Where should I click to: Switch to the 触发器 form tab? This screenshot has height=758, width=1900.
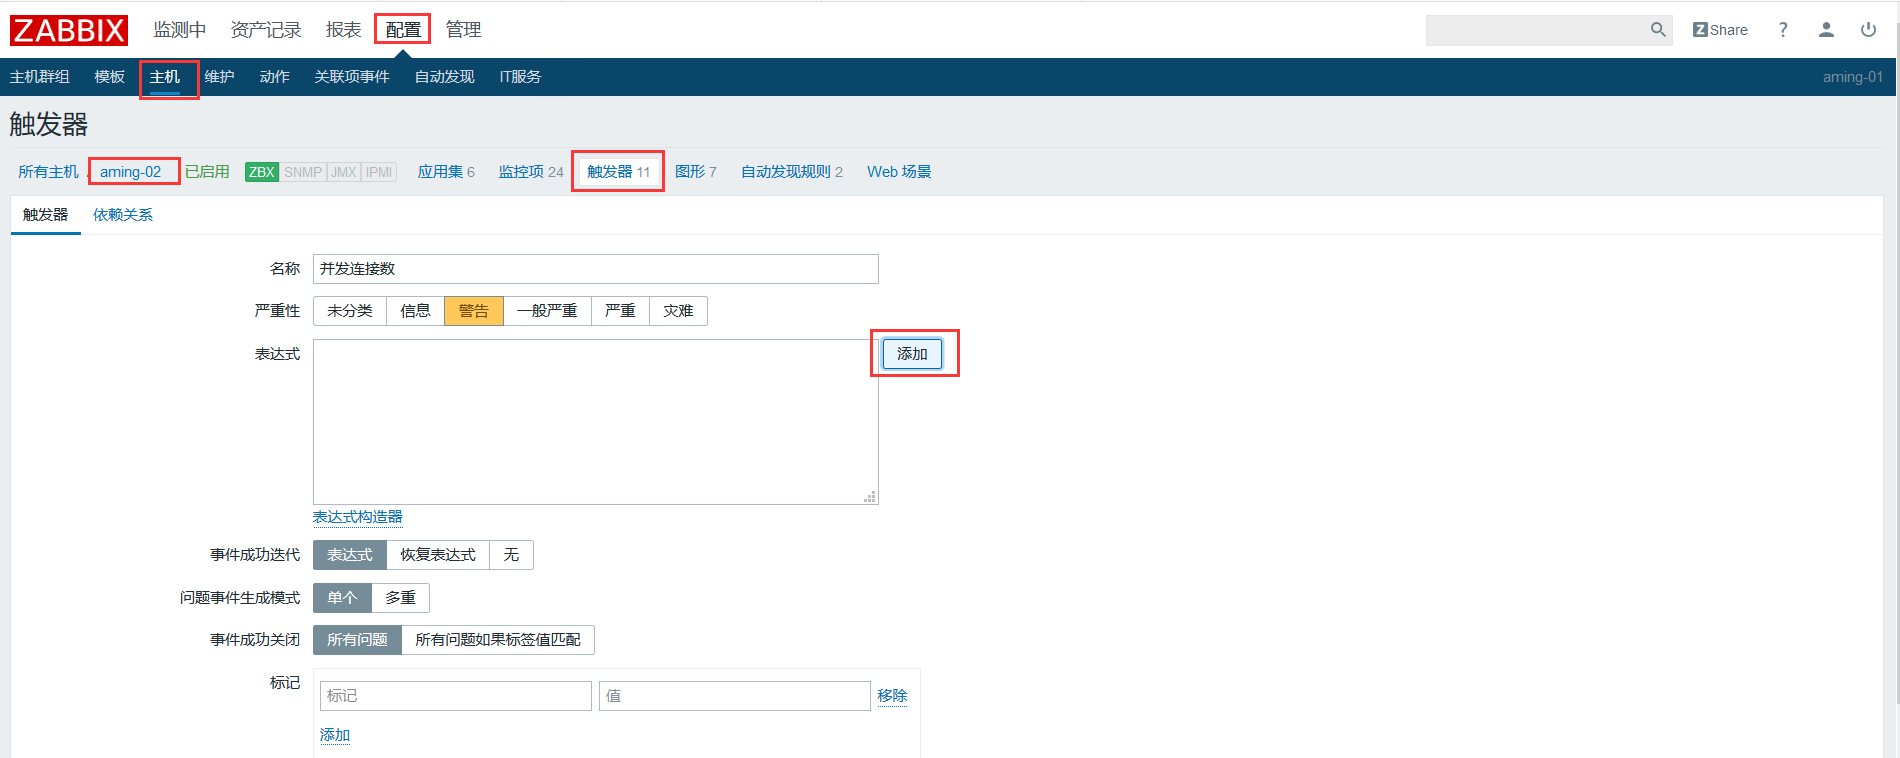[x=46, y=215]
